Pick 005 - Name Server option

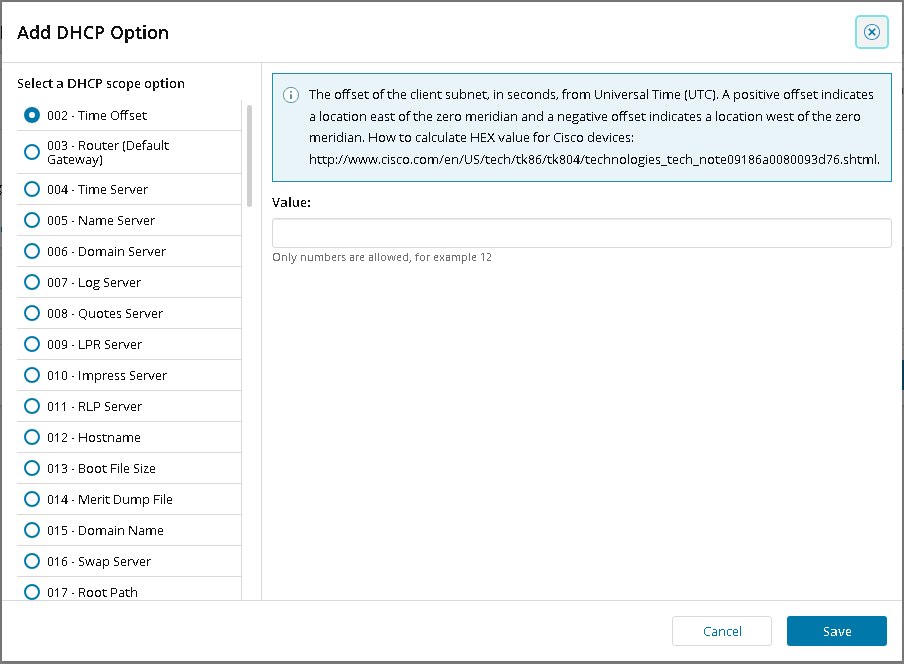point(32,220)
